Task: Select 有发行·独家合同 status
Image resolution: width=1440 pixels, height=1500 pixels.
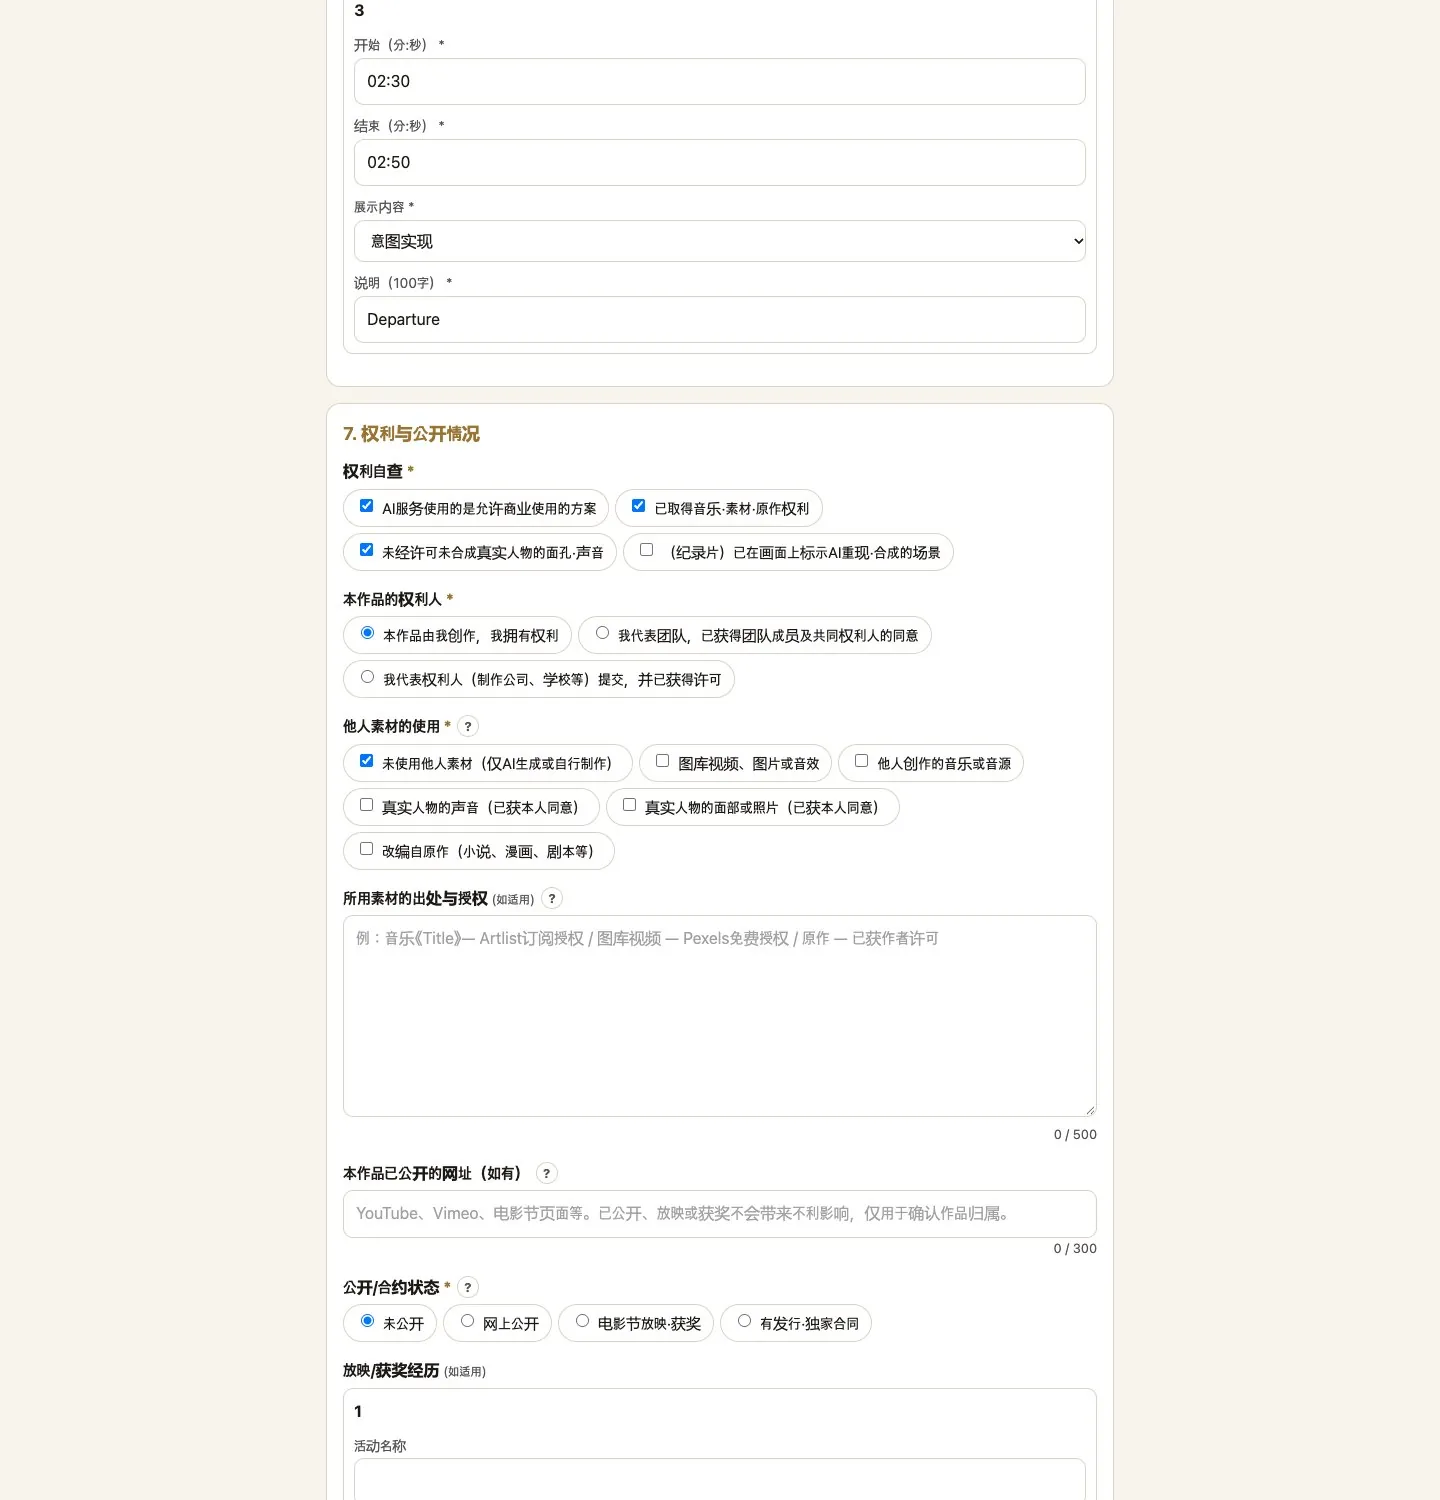Action: (745, 1321)
